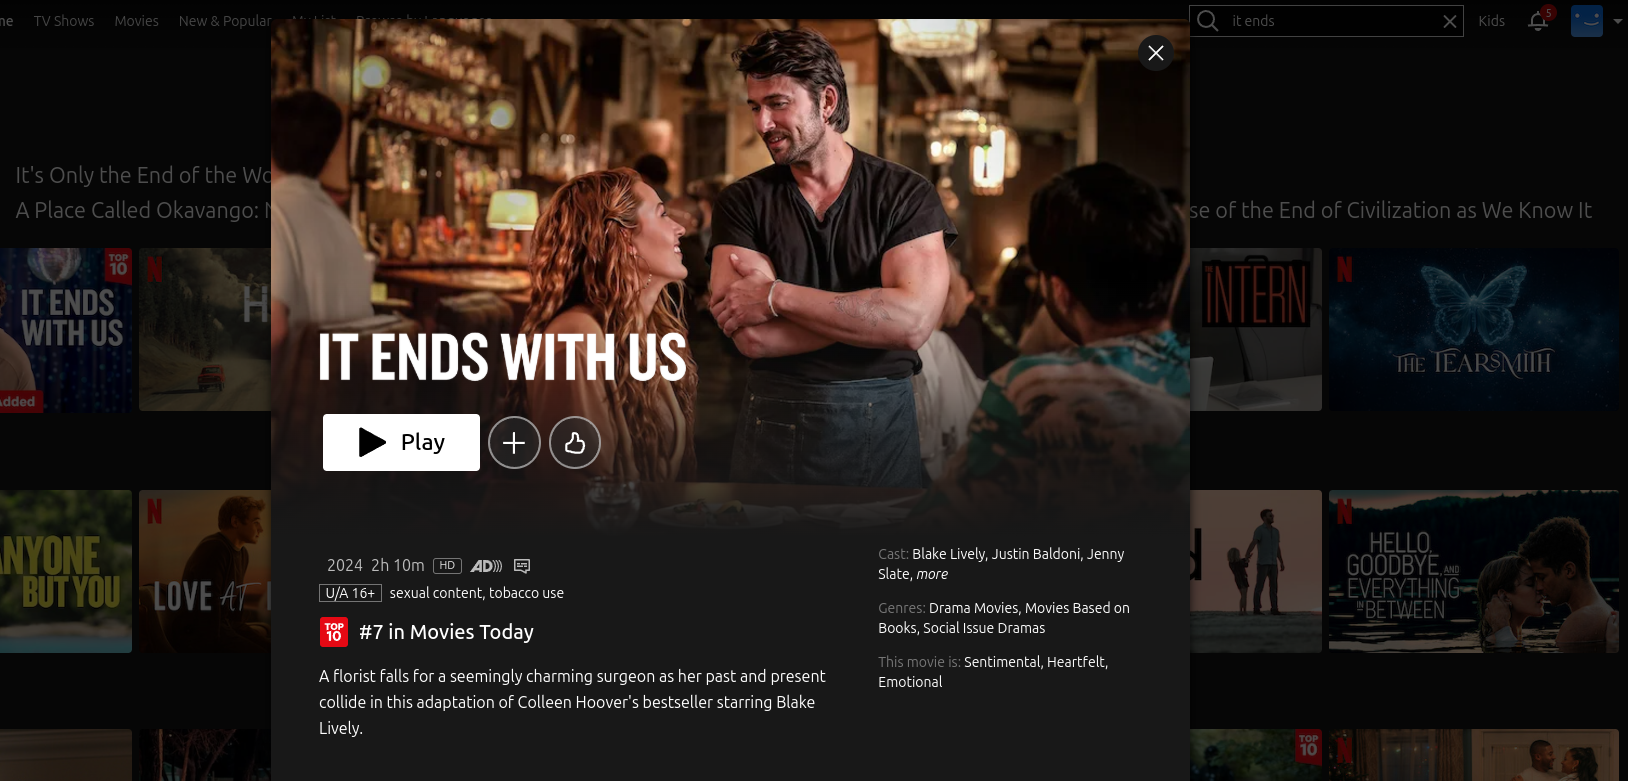The image size is (1628, 781).
Task: Go to the Movies menu item
Action: point(136,21)
